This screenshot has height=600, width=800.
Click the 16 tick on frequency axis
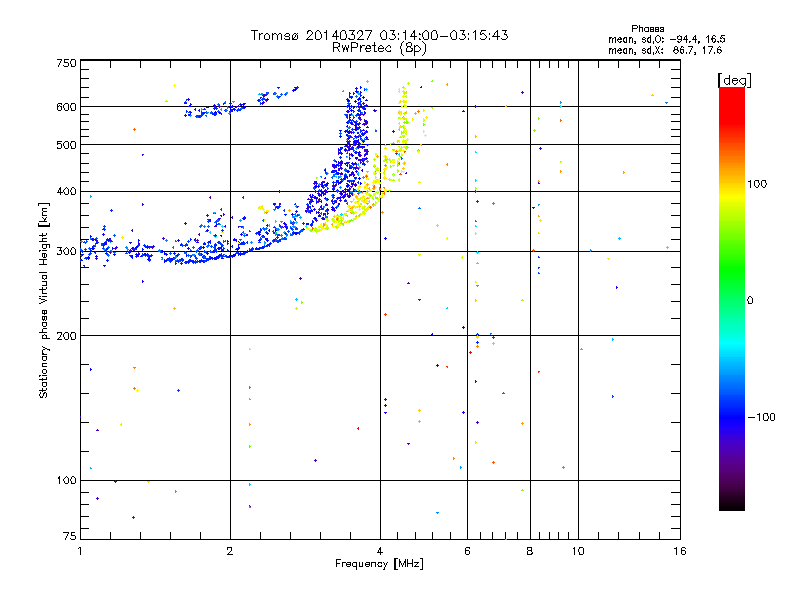point(679,551)
